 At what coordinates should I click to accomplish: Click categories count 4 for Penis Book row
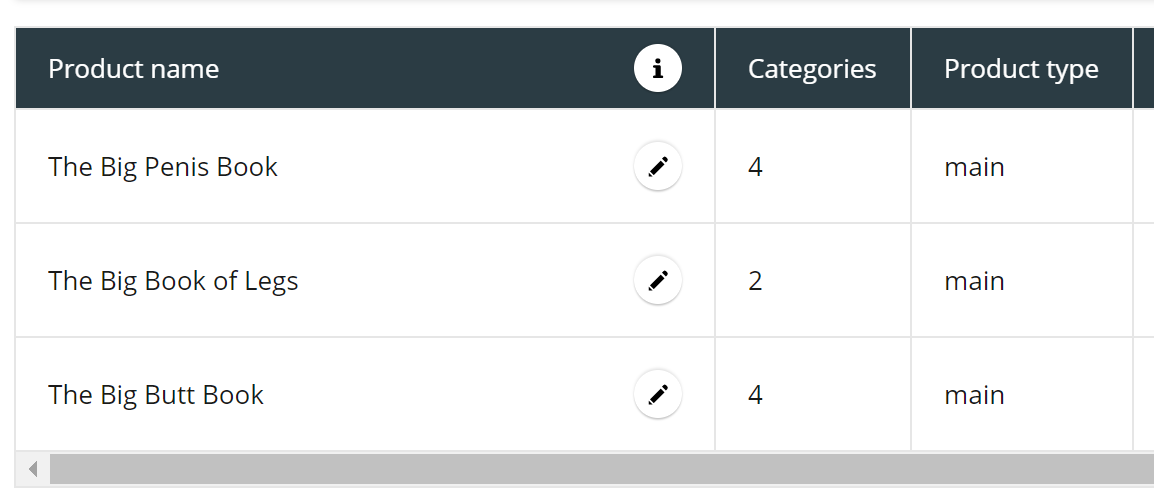click(755, 167)
